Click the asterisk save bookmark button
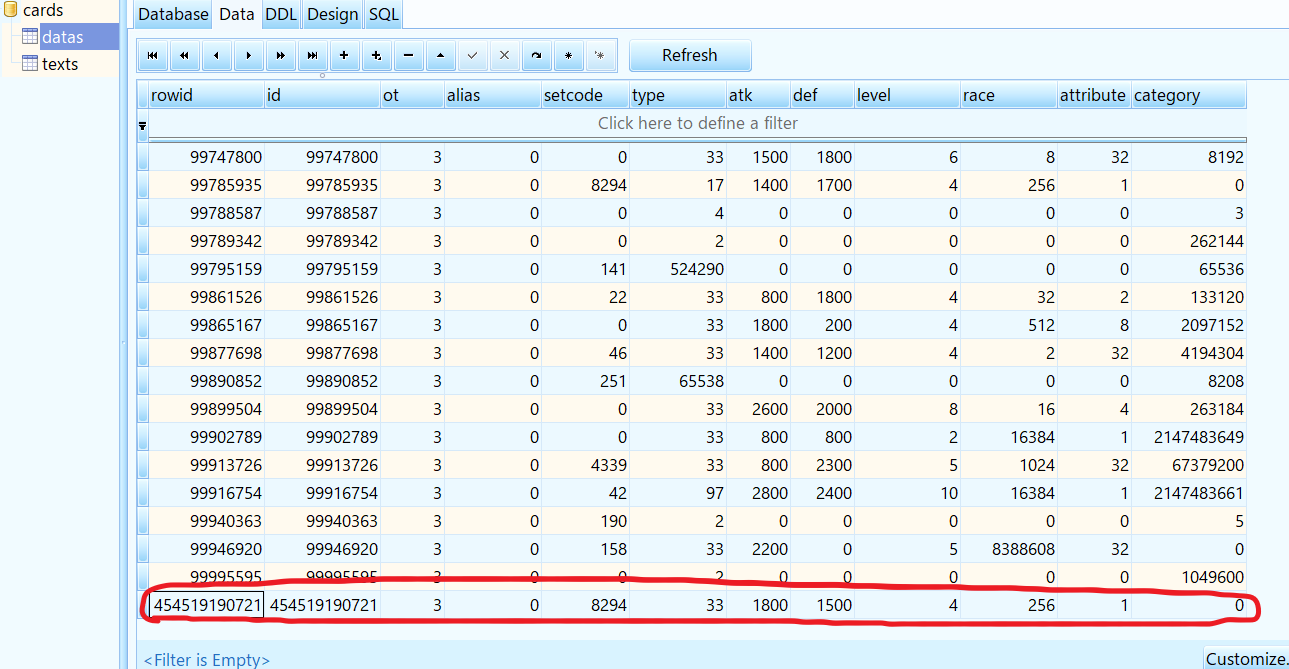Viewport: 1289px width, 669px height. coord(569,56)
